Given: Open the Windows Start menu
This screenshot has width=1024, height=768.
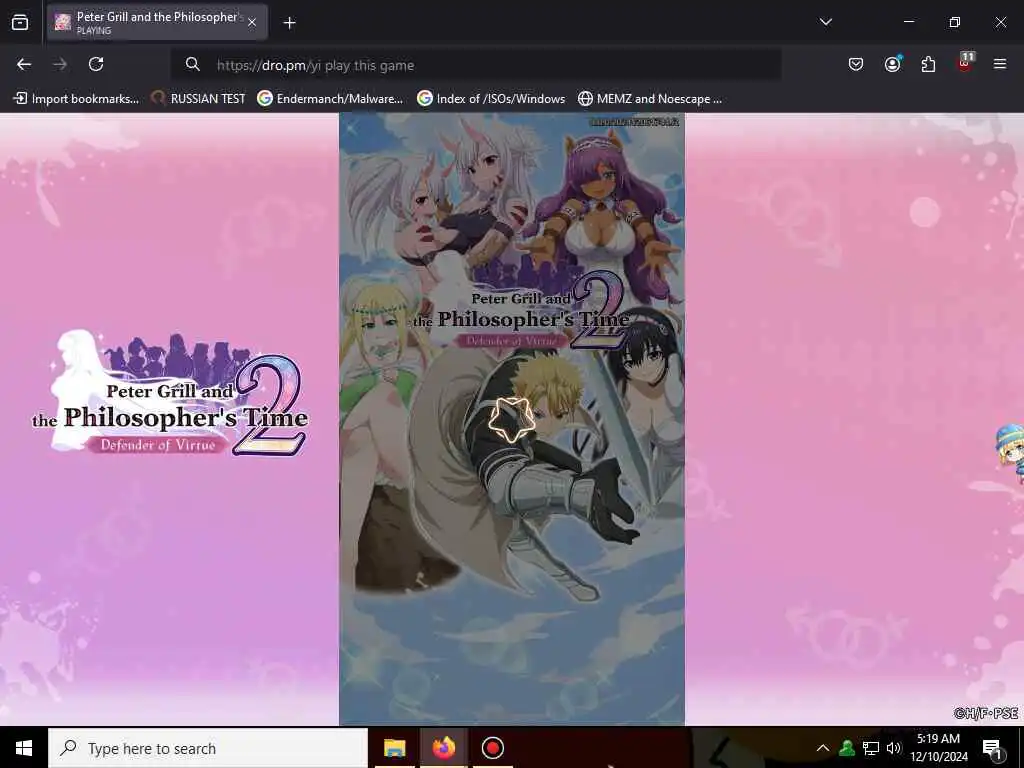Looking at the screenshot, I should 24,748.
